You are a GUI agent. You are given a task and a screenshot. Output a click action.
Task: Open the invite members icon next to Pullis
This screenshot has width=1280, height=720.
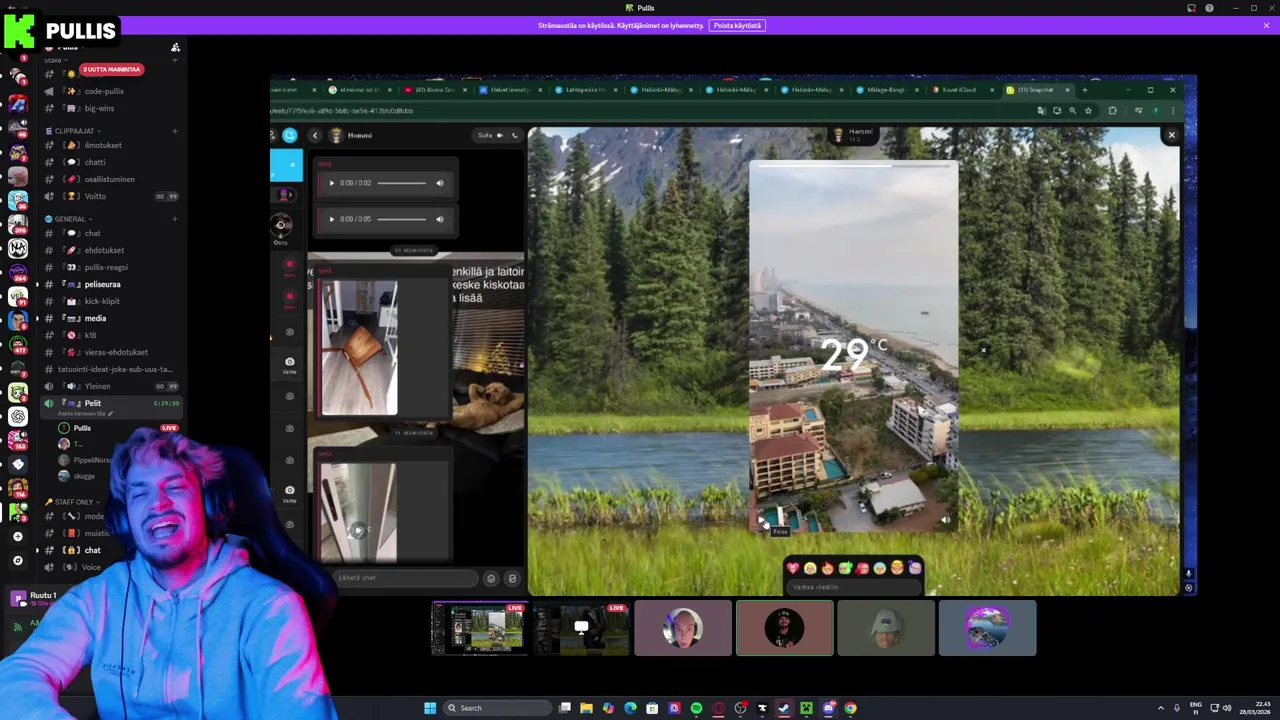(175, 47)
